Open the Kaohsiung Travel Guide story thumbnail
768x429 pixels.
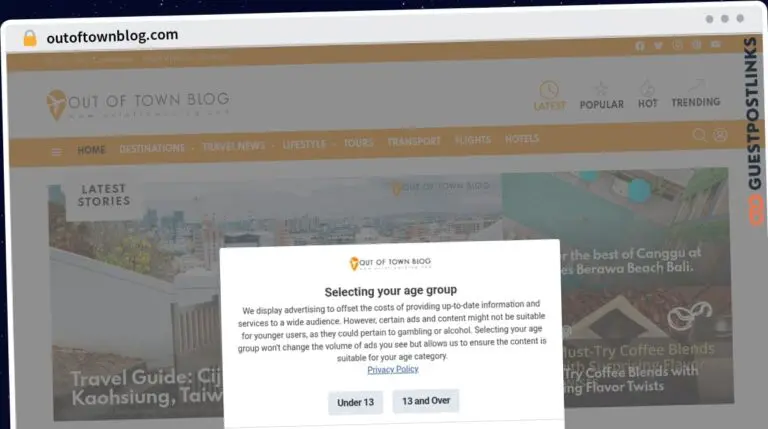[x=137, y=299]
